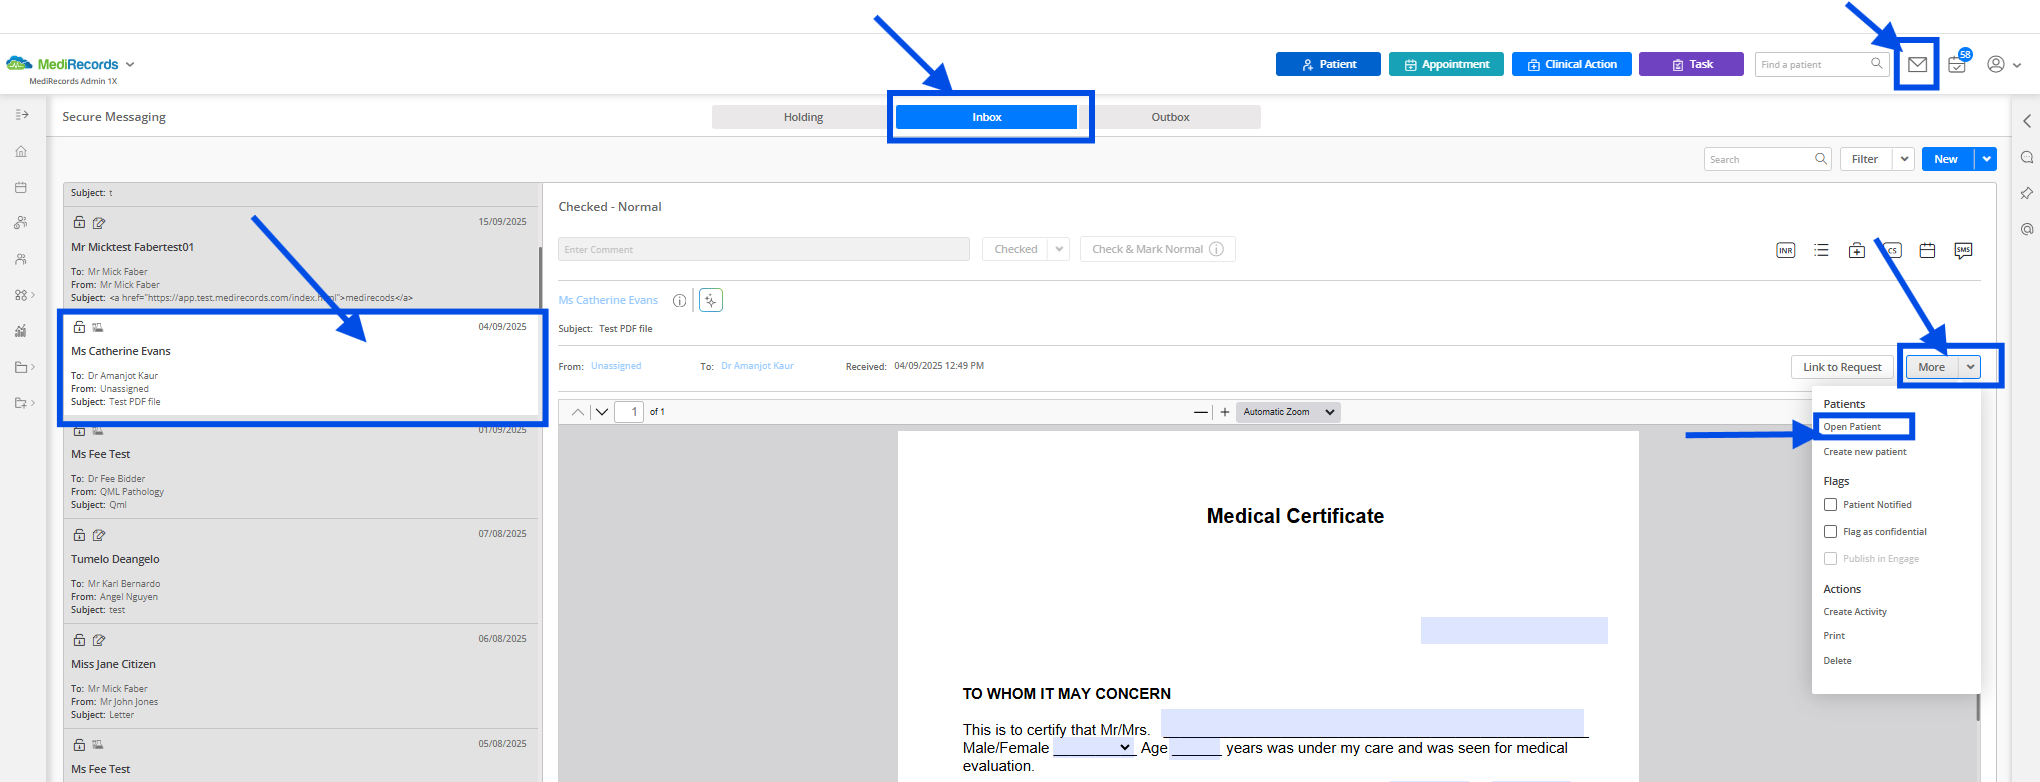Click the list icon in message toolbar
The height and width of the screenshot is (782, 2040).
click(1821, 250)
